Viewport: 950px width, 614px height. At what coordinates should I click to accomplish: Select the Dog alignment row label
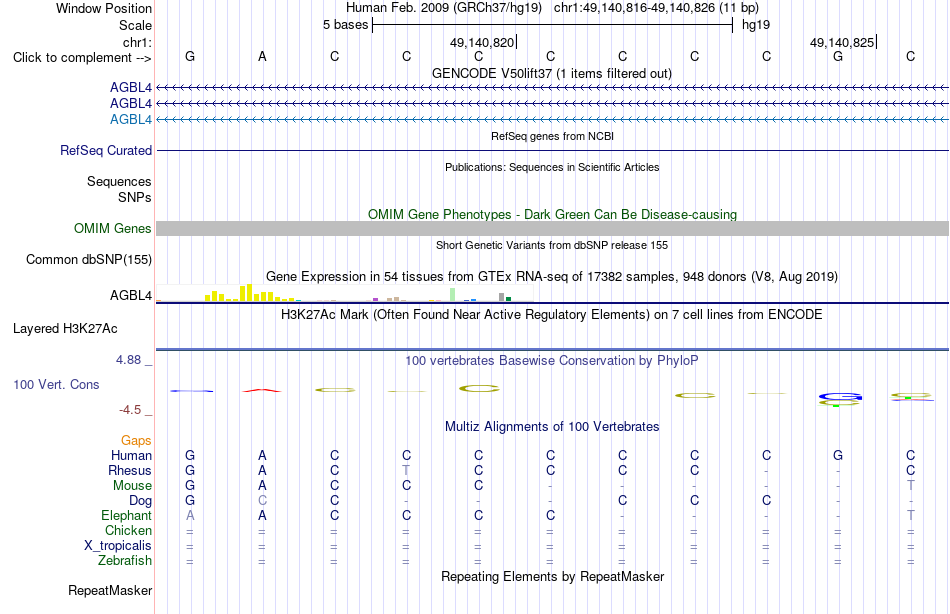(140, 501)
